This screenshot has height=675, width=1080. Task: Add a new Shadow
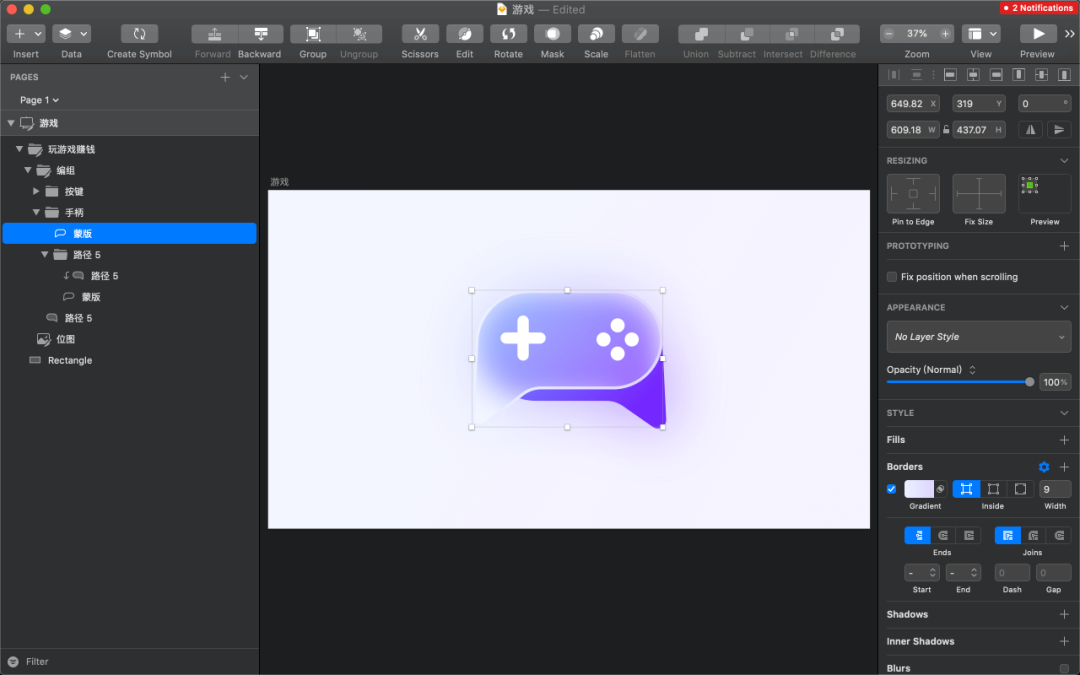pyautogui.click(x=1064, y=614)
